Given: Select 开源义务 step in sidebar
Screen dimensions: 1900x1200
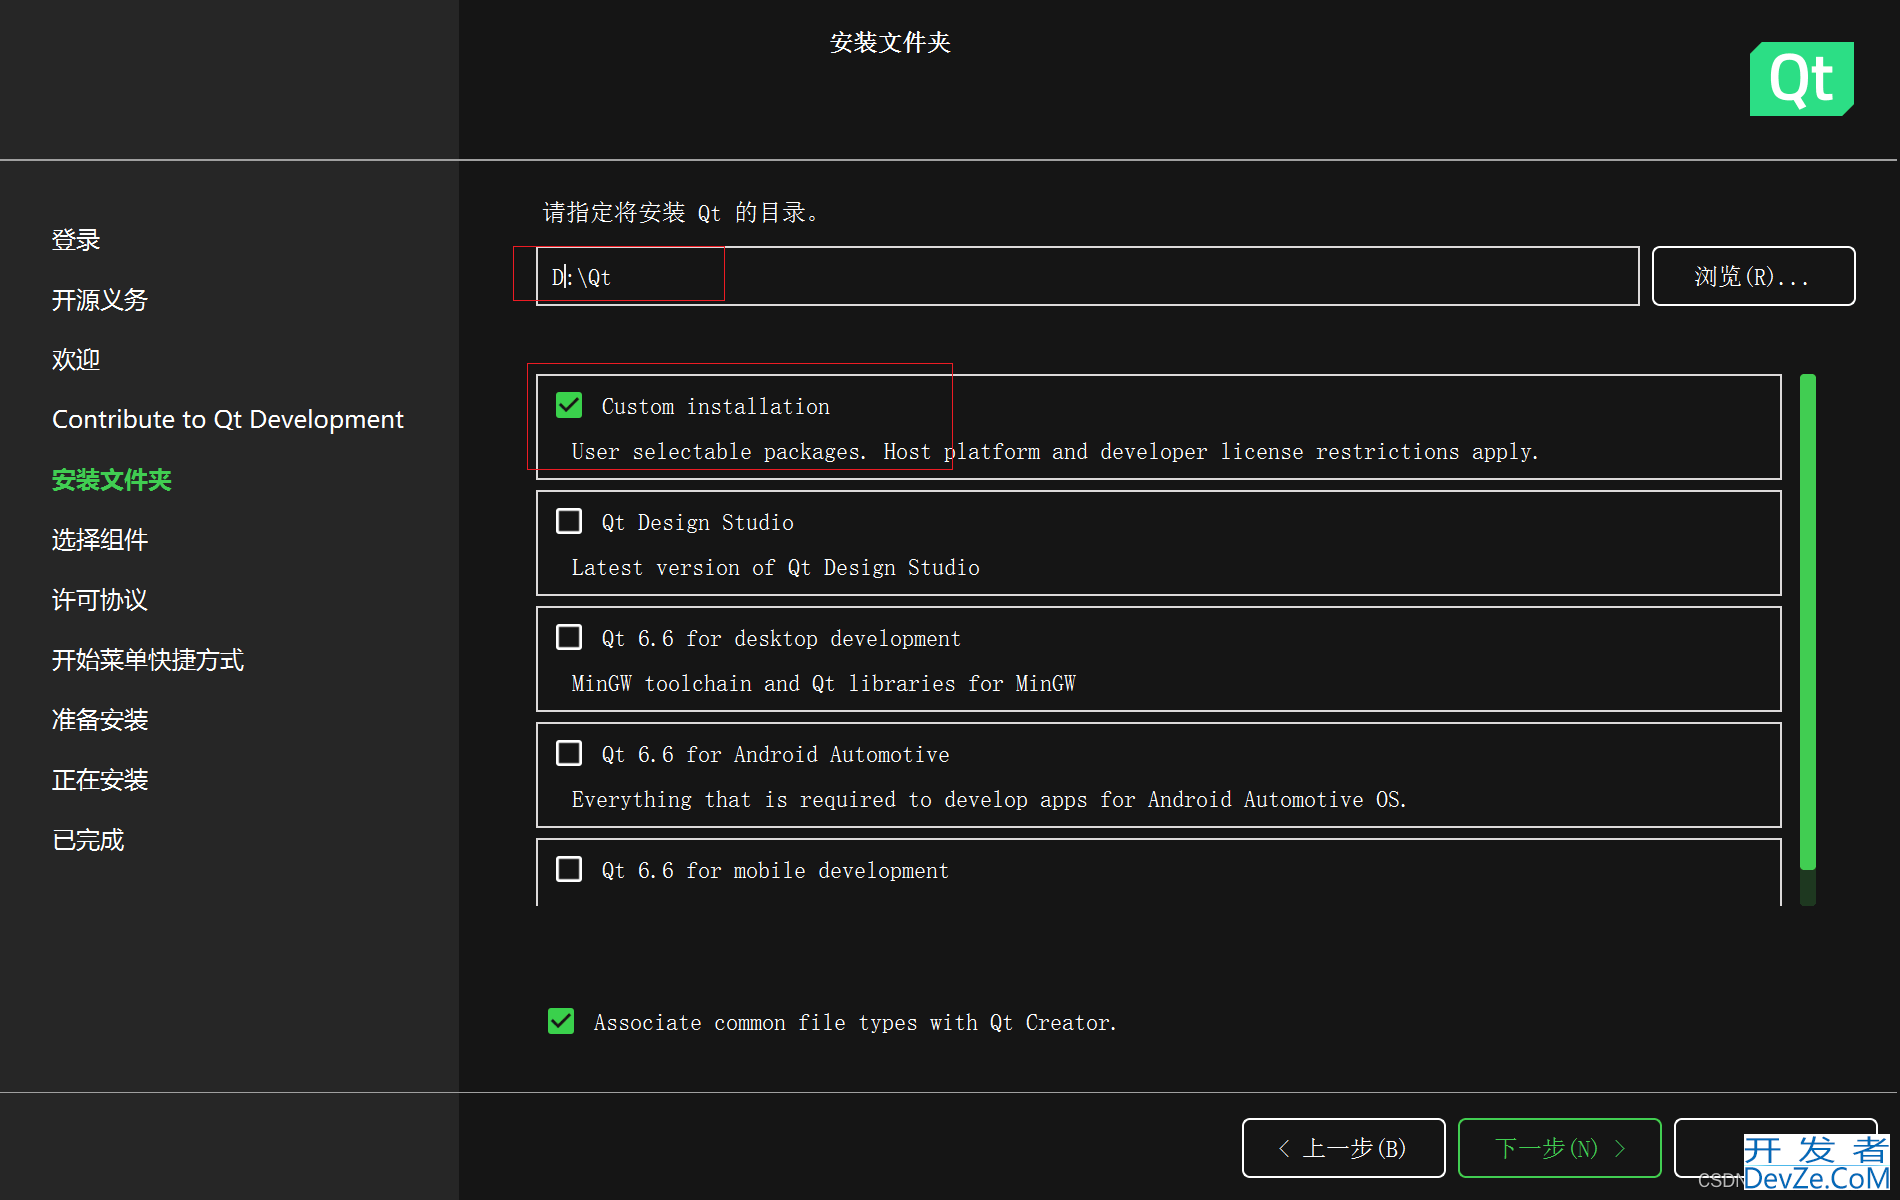Looking at the screenshot, I should (100, 300).
